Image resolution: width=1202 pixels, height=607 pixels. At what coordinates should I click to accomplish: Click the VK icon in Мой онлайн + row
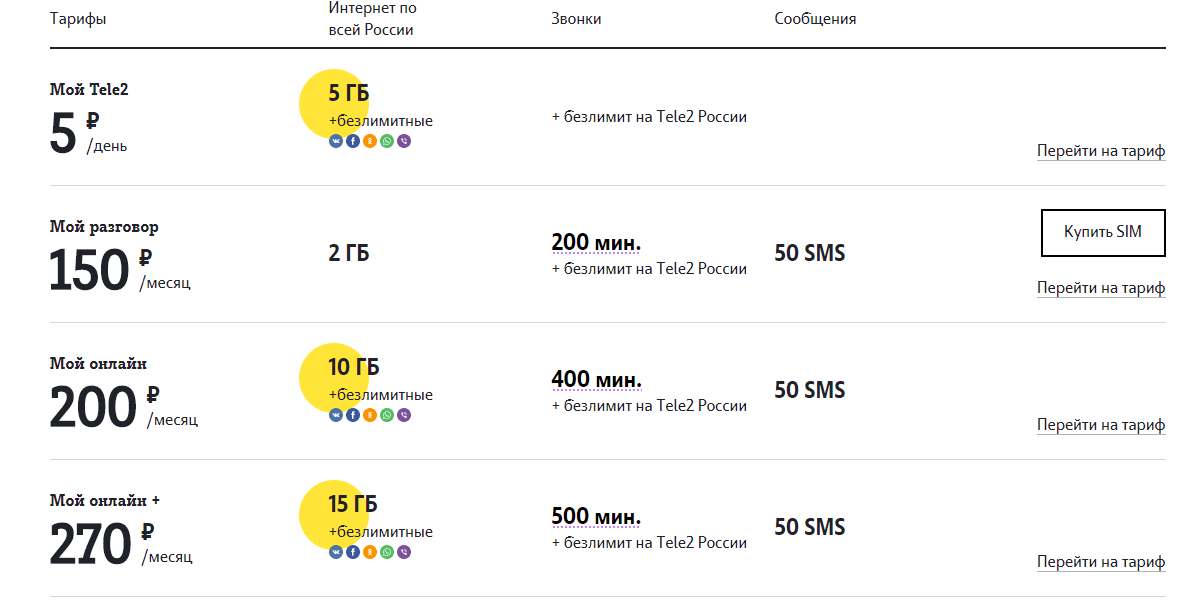tap(336, 552)
